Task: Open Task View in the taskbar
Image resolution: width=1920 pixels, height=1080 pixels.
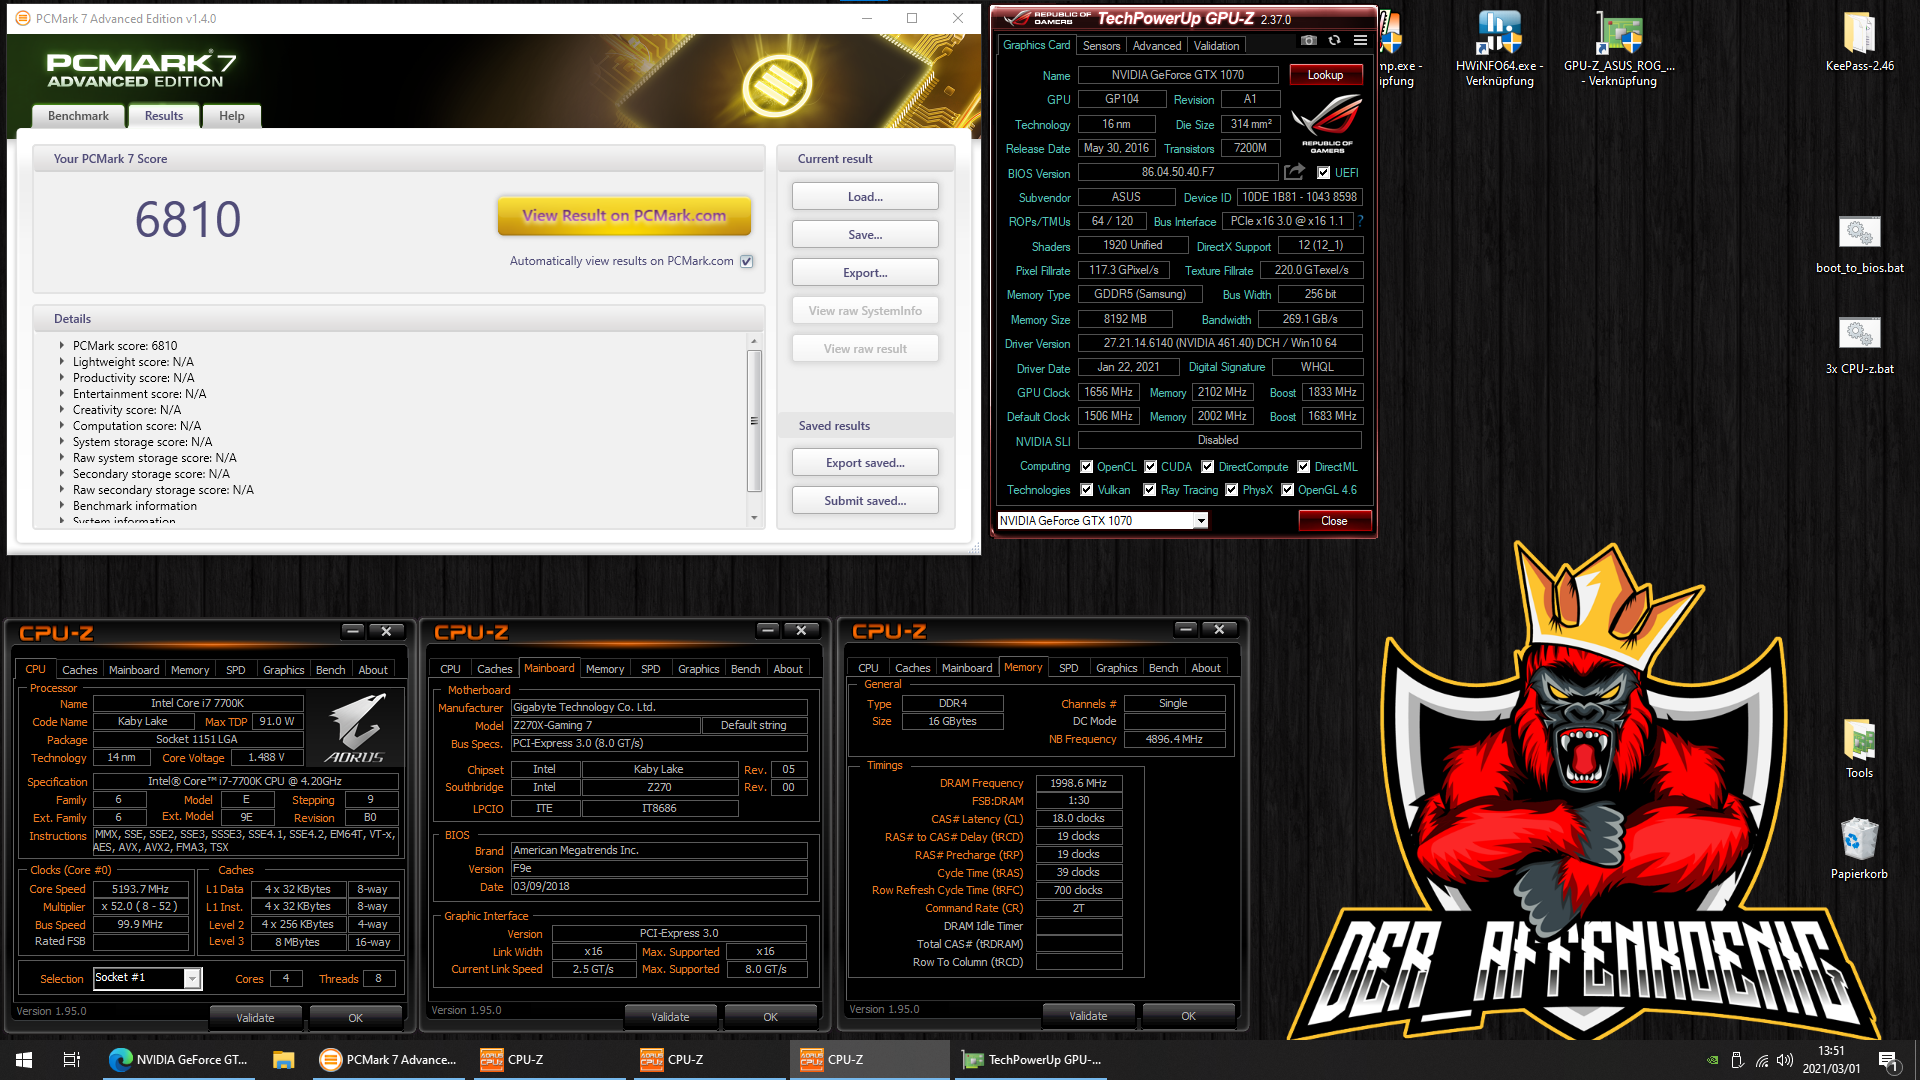Action: pyautogui.click(x=72, y=1059)
